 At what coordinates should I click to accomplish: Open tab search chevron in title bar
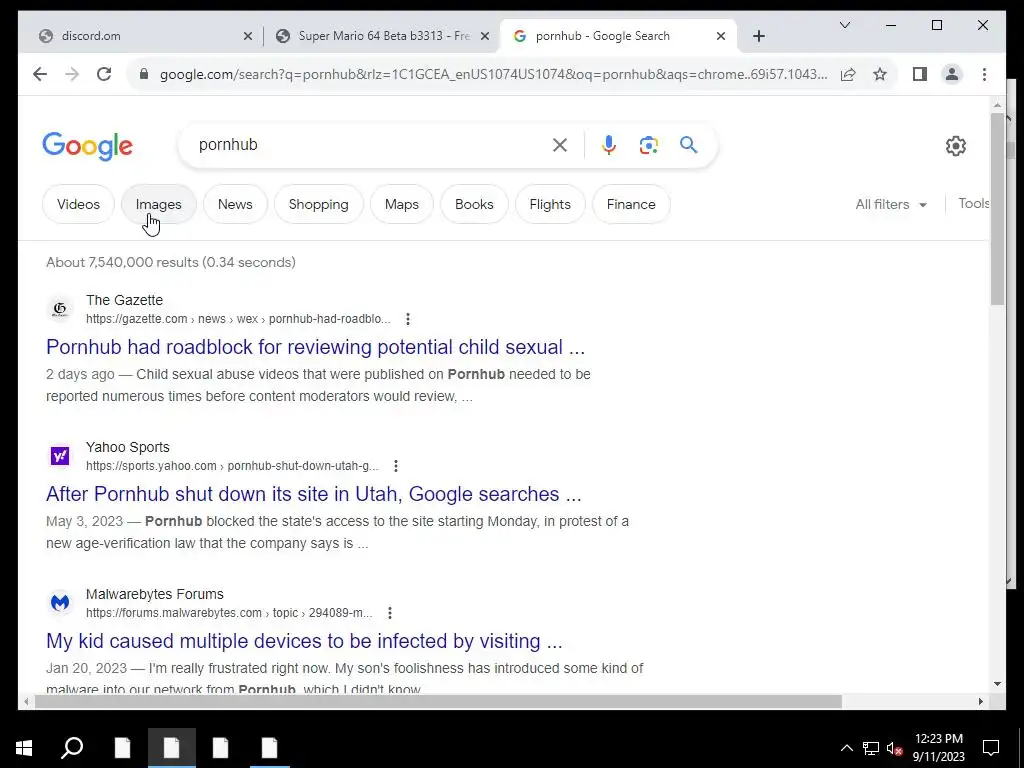pyautogui.click(x=844, y=25)
